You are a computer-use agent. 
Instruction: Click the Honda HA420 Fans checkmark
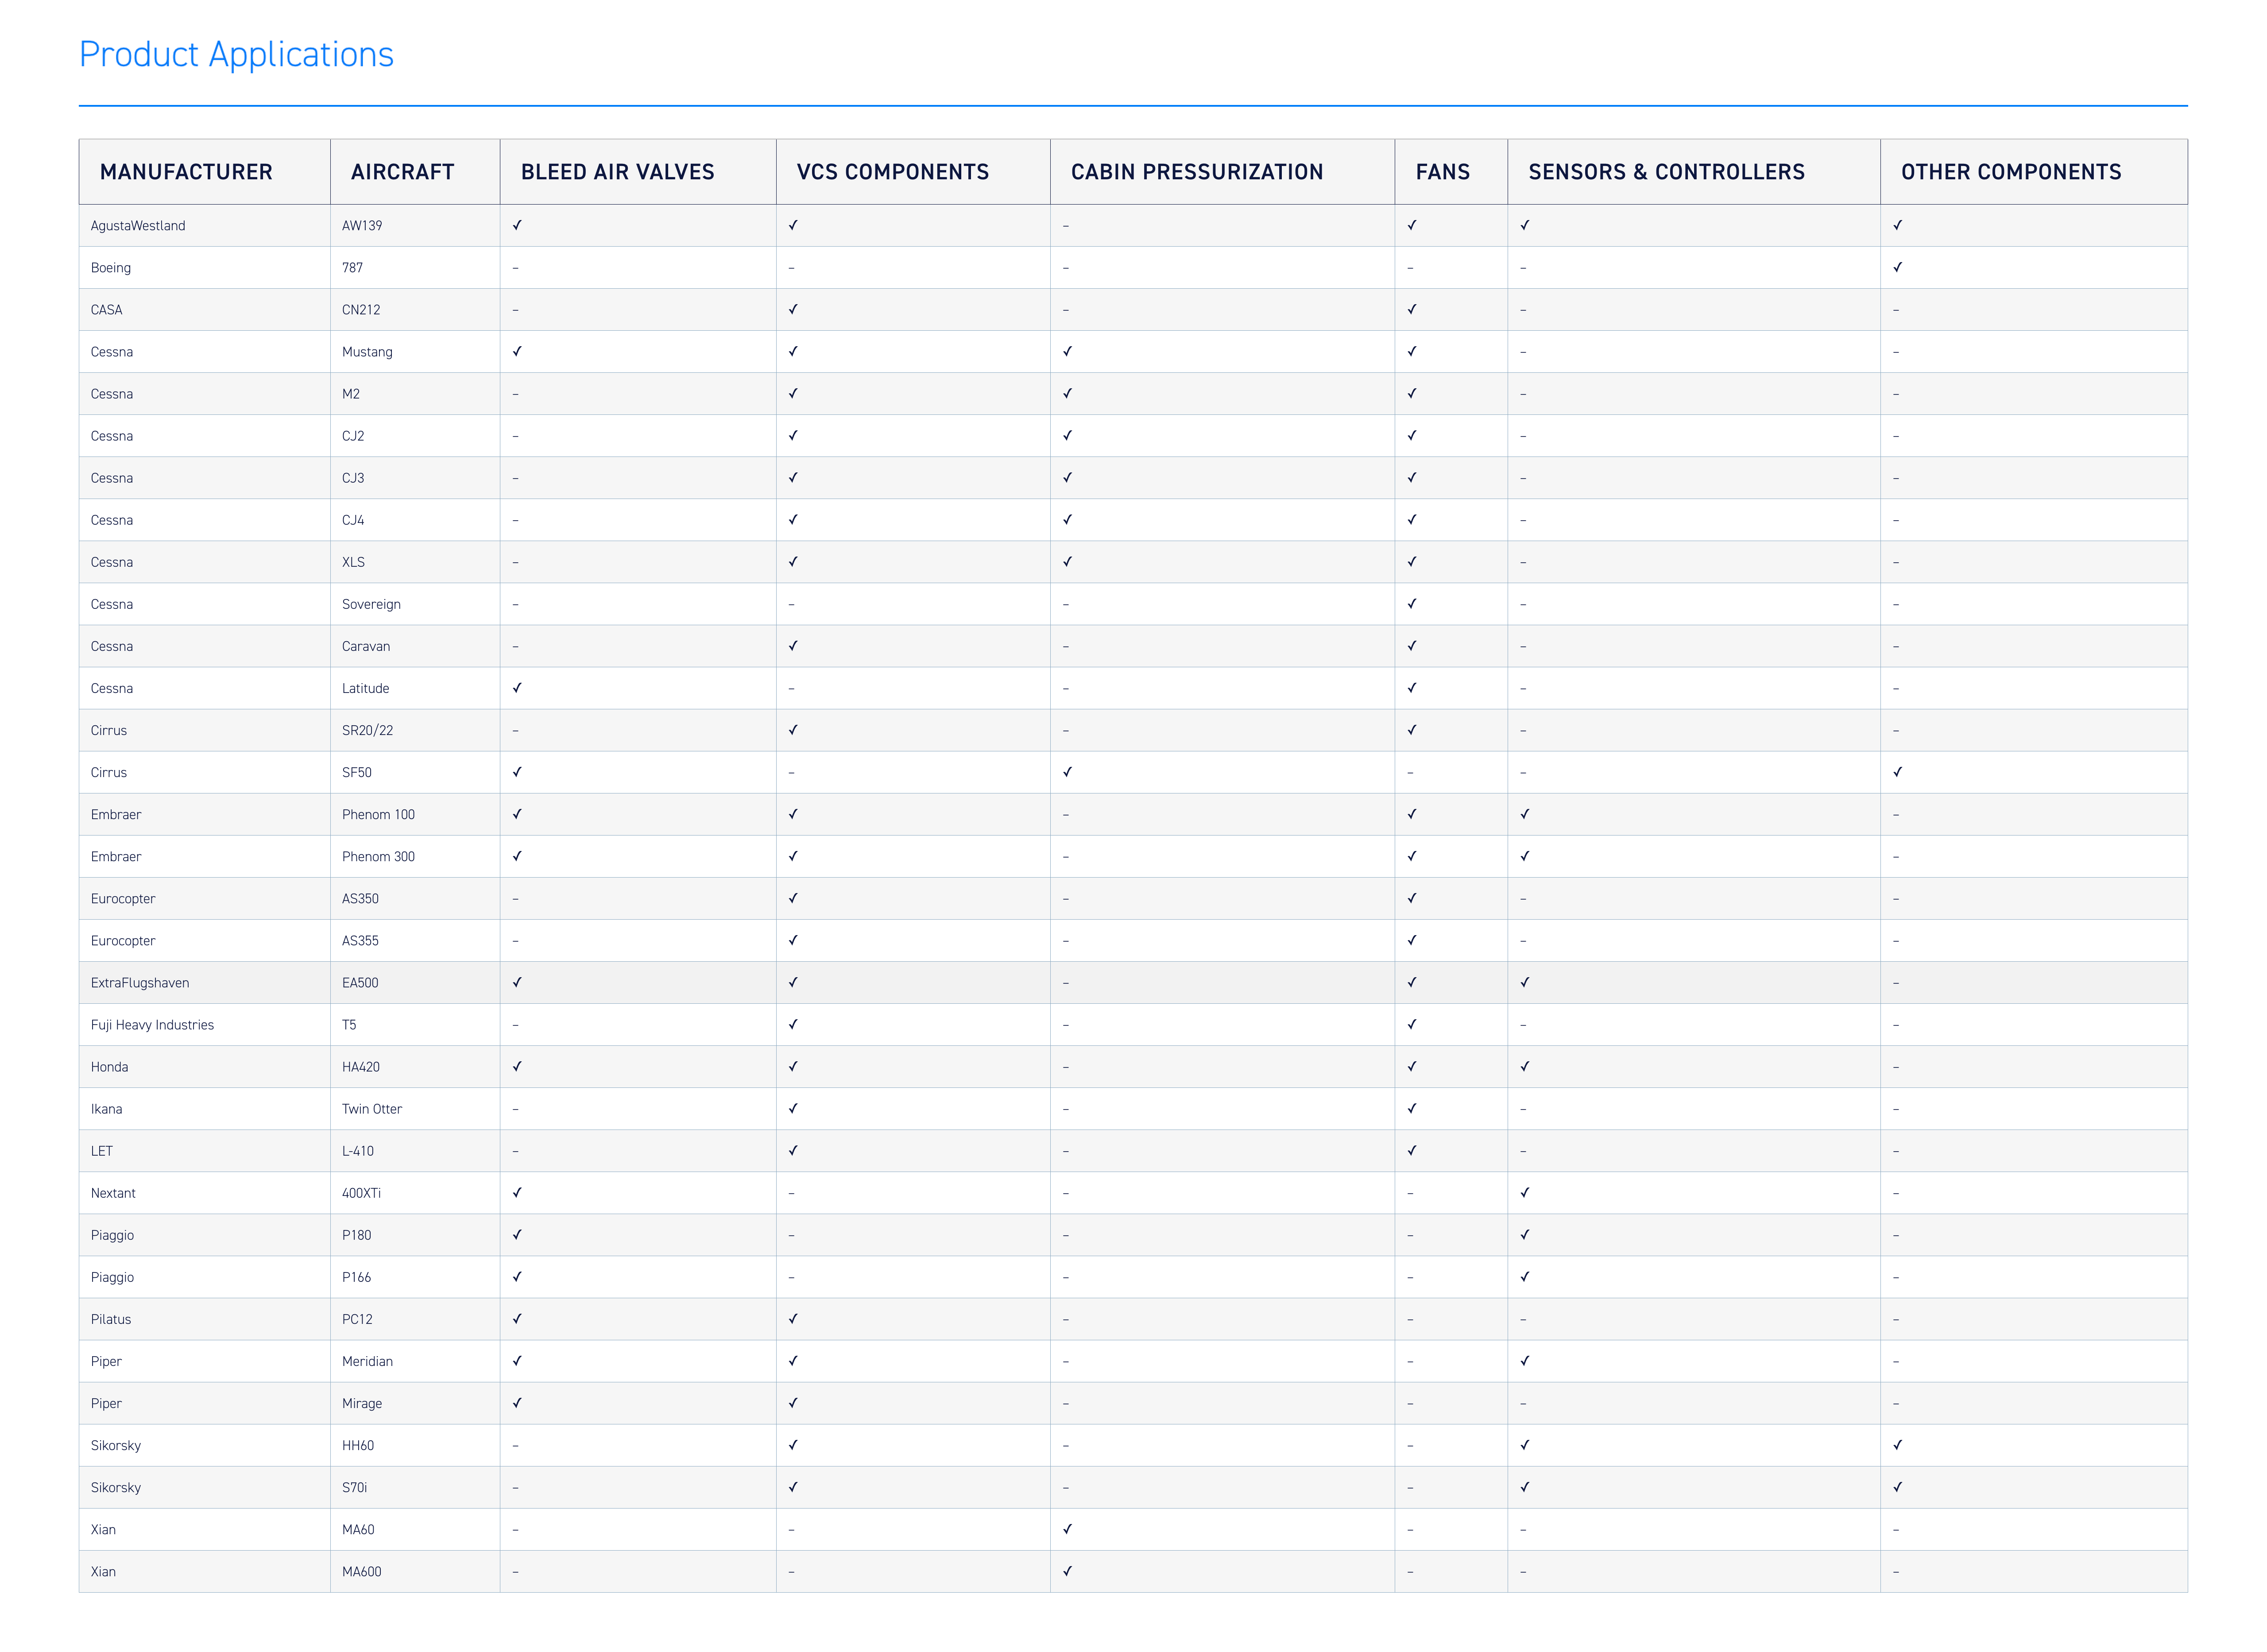[x=1411, y=1066]
